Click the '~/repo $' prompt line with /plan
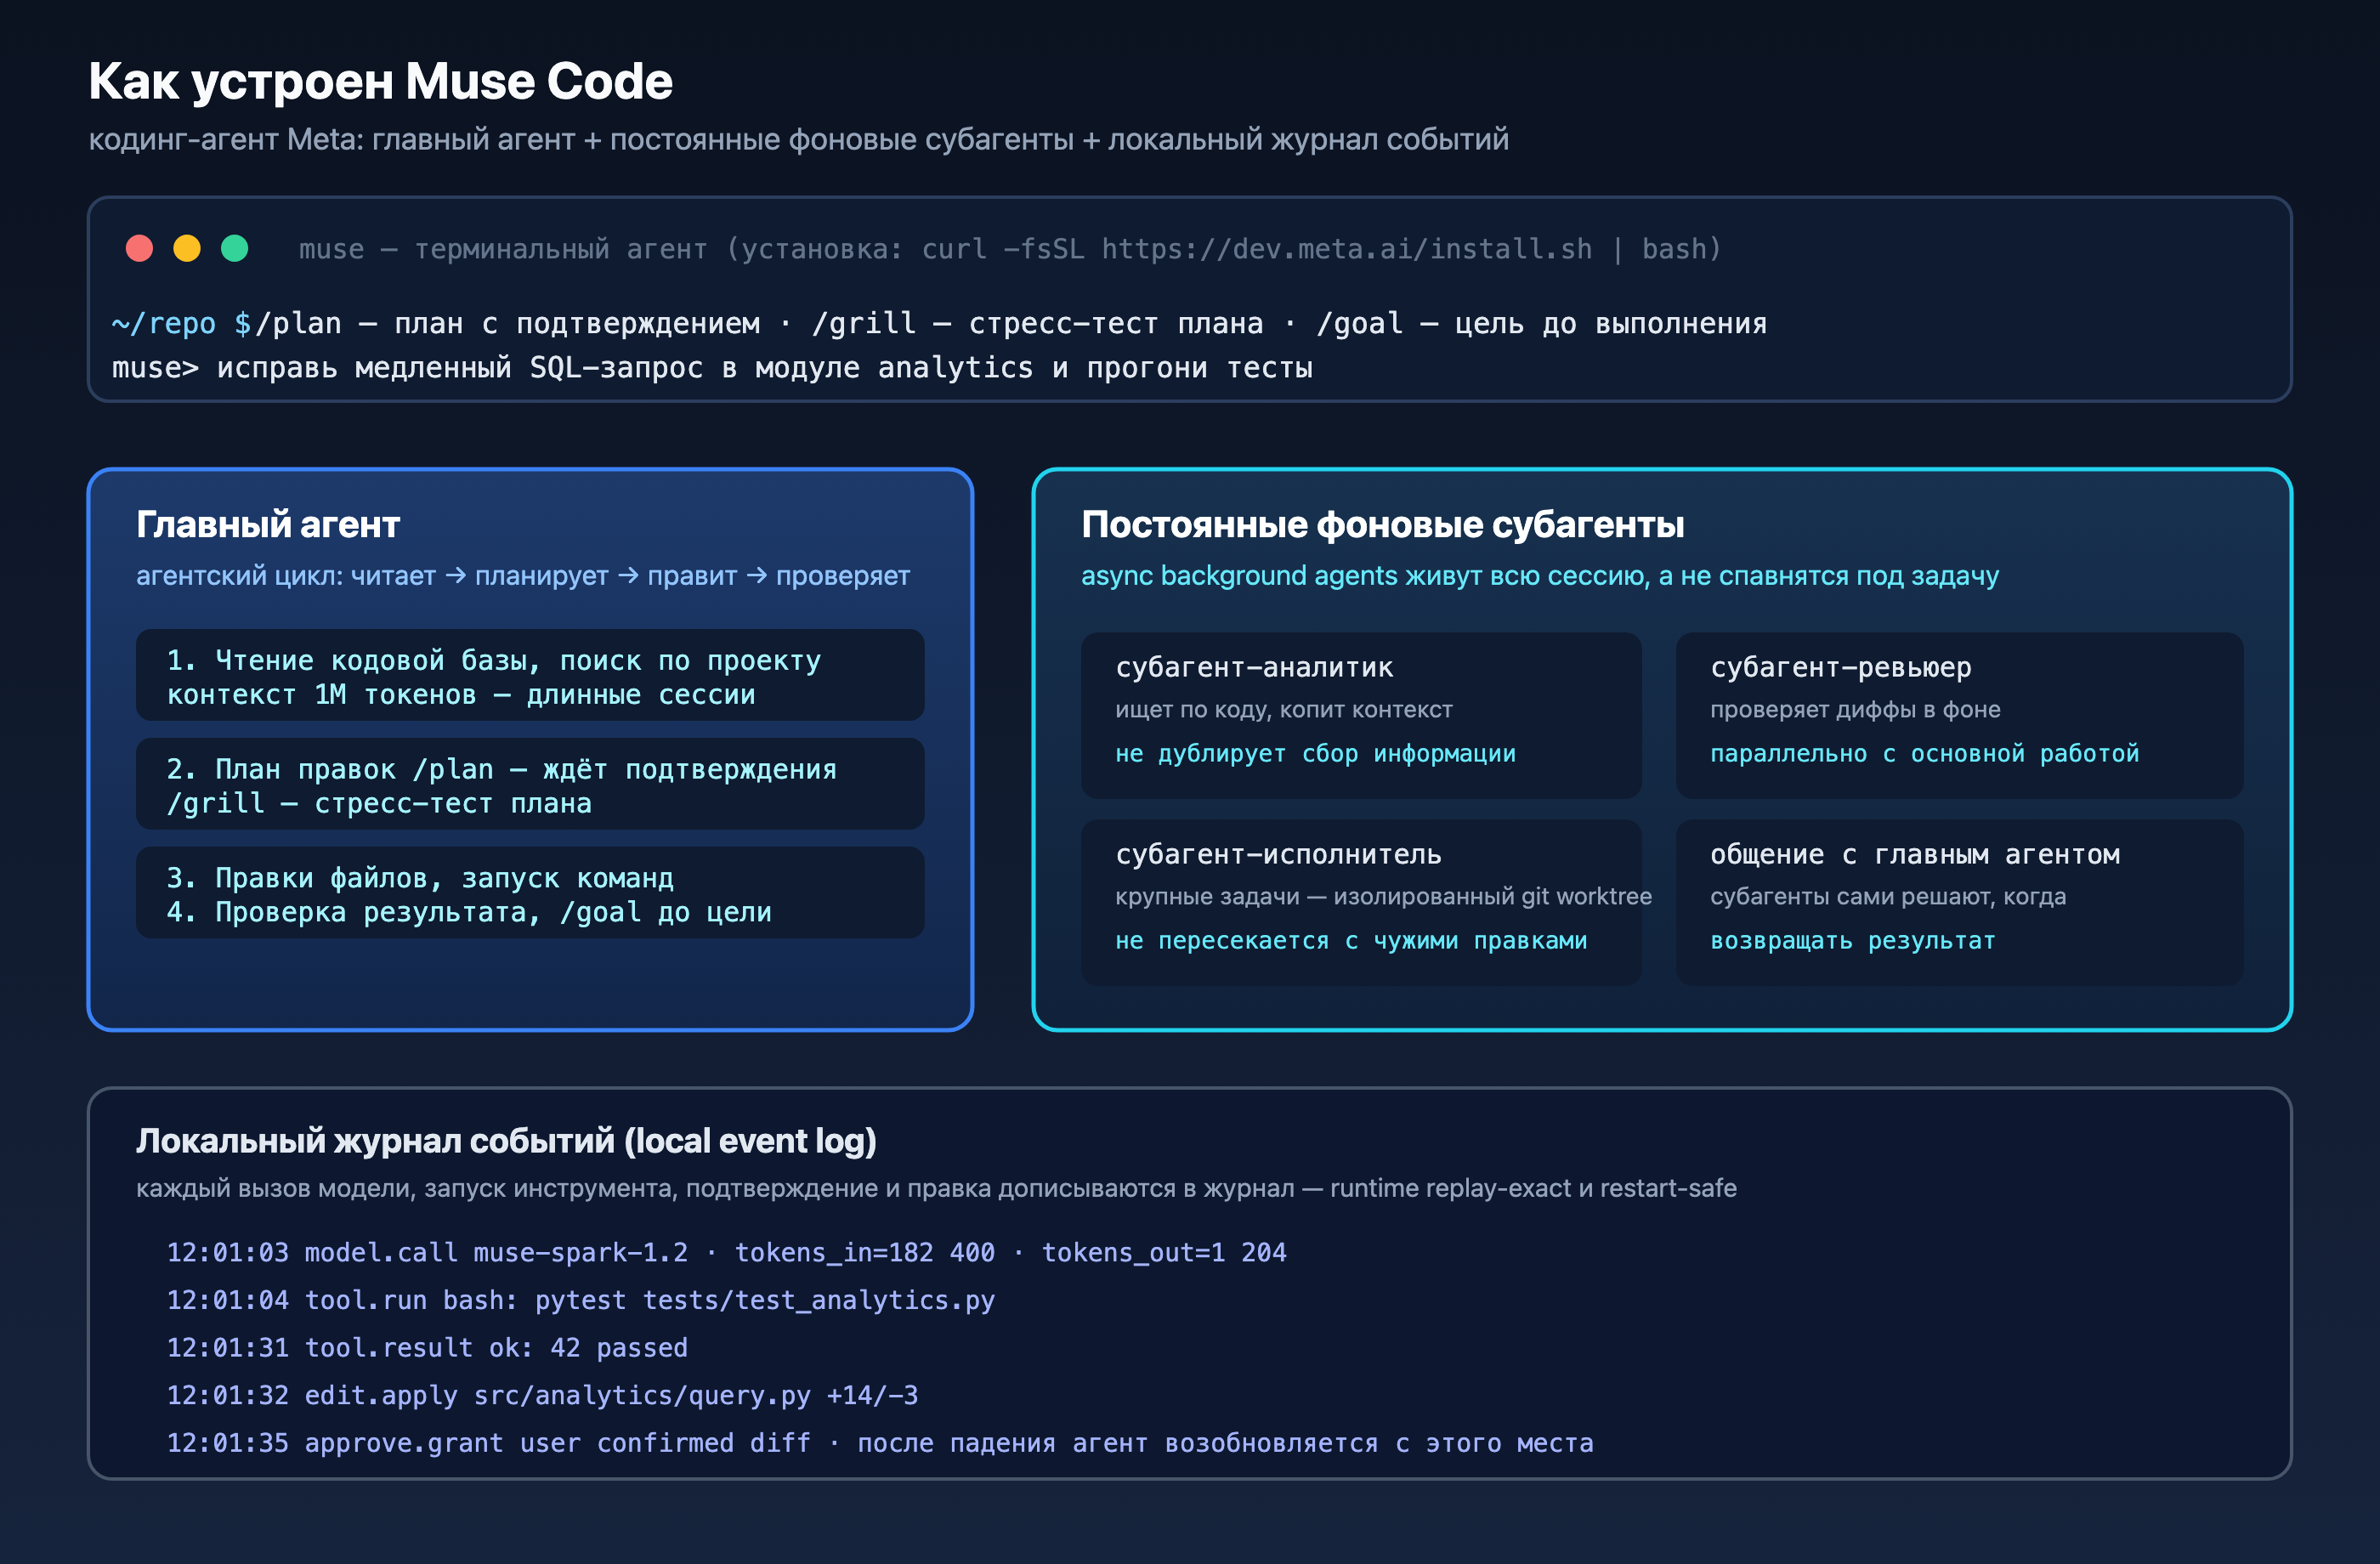The width and height of the screenshot is (2380, 1564). tap(939, 323)
